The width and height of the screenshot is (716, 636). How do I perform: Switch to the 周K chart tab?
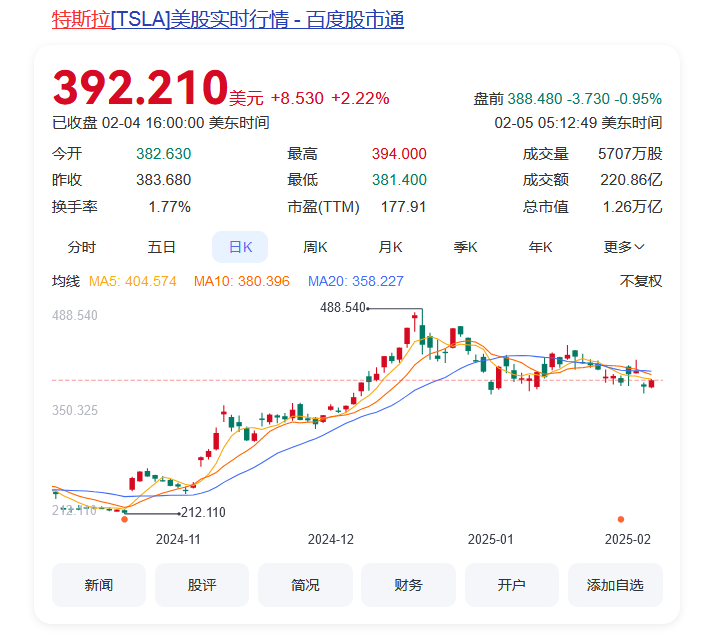pyautogui.click(x=315, y=247)
